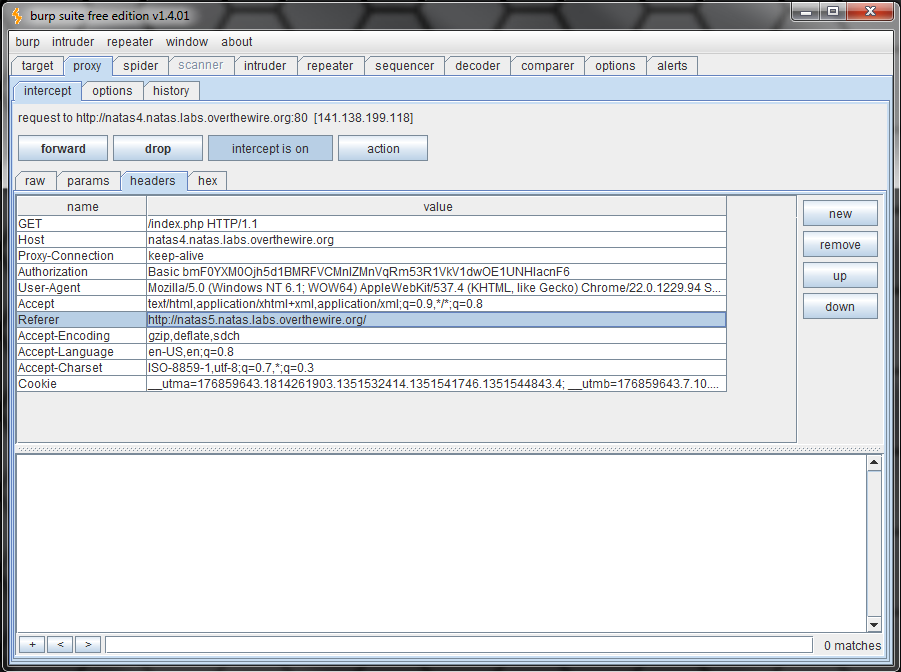The image size is (901, 672).
Task: Select the proxy tab
Action: click(x=87, y=66)
